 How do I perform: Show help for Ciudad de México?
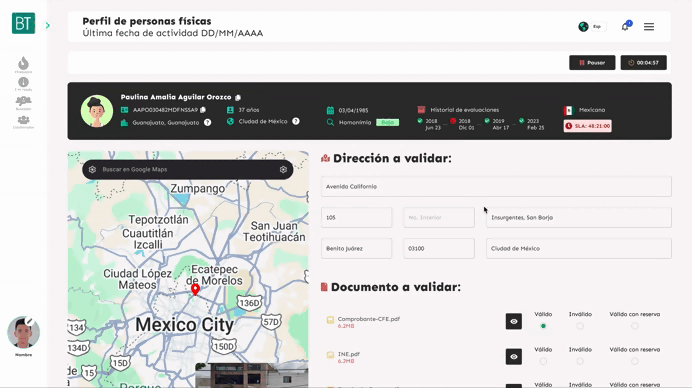coord(296,121)
